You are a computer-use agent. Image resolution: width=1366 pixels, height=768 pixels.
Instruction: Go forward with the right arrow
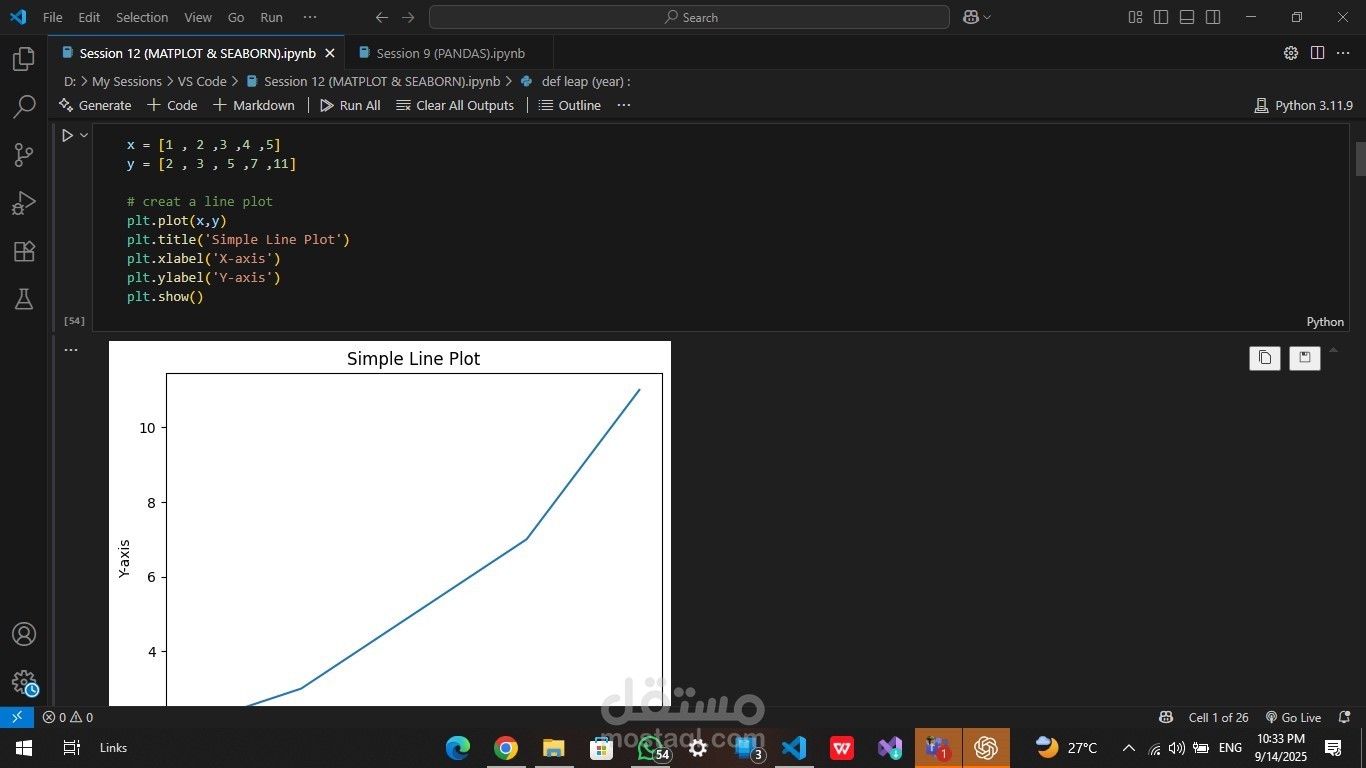(x=408, y=17)
